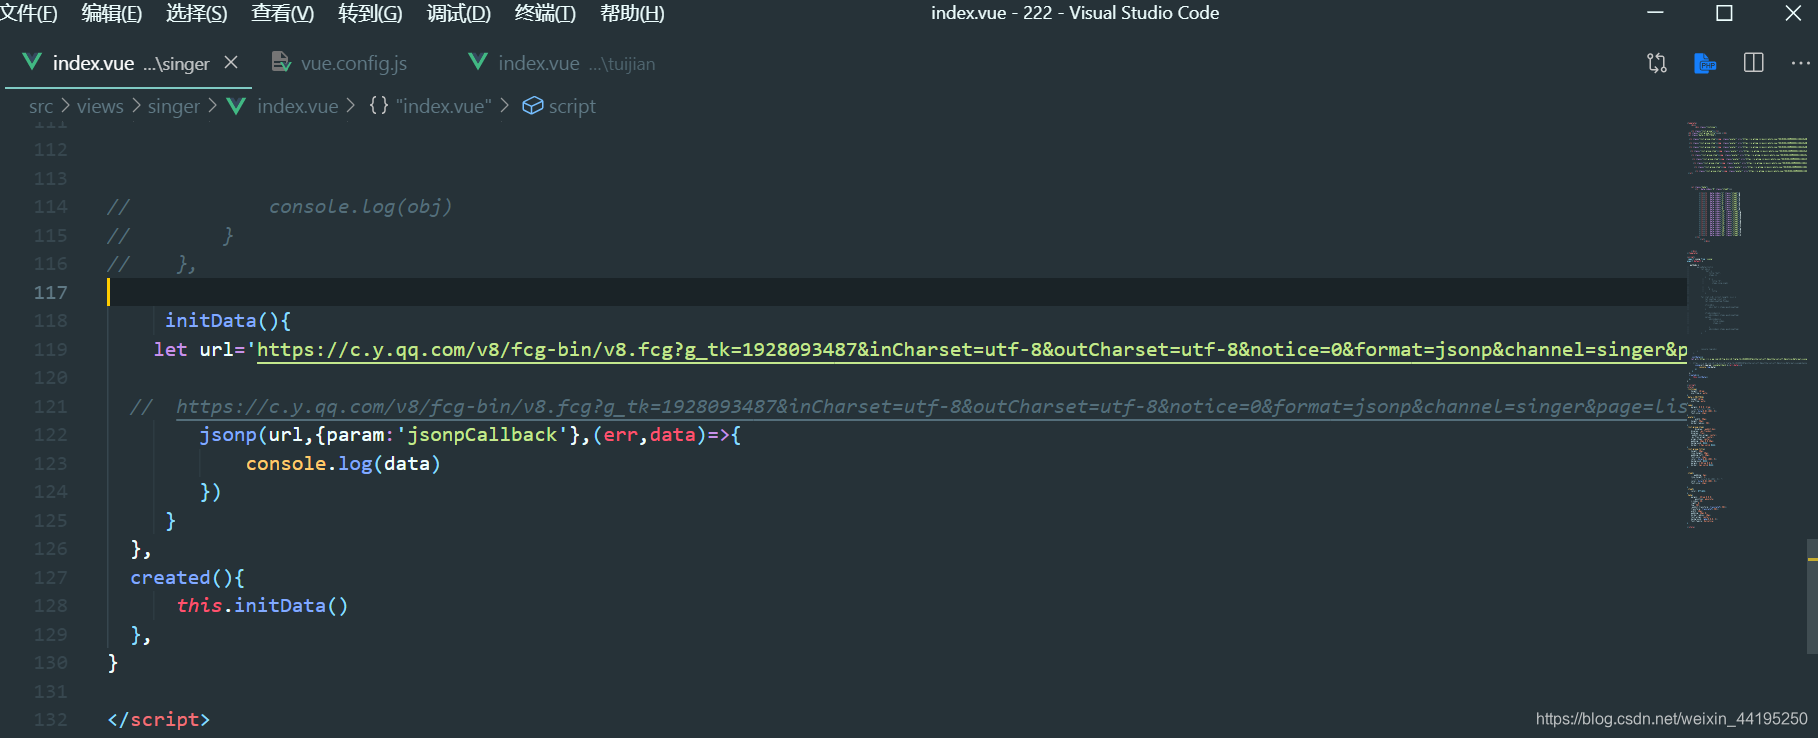
Task: Split the editor to the right
Action: click(x=1754, y=62)
